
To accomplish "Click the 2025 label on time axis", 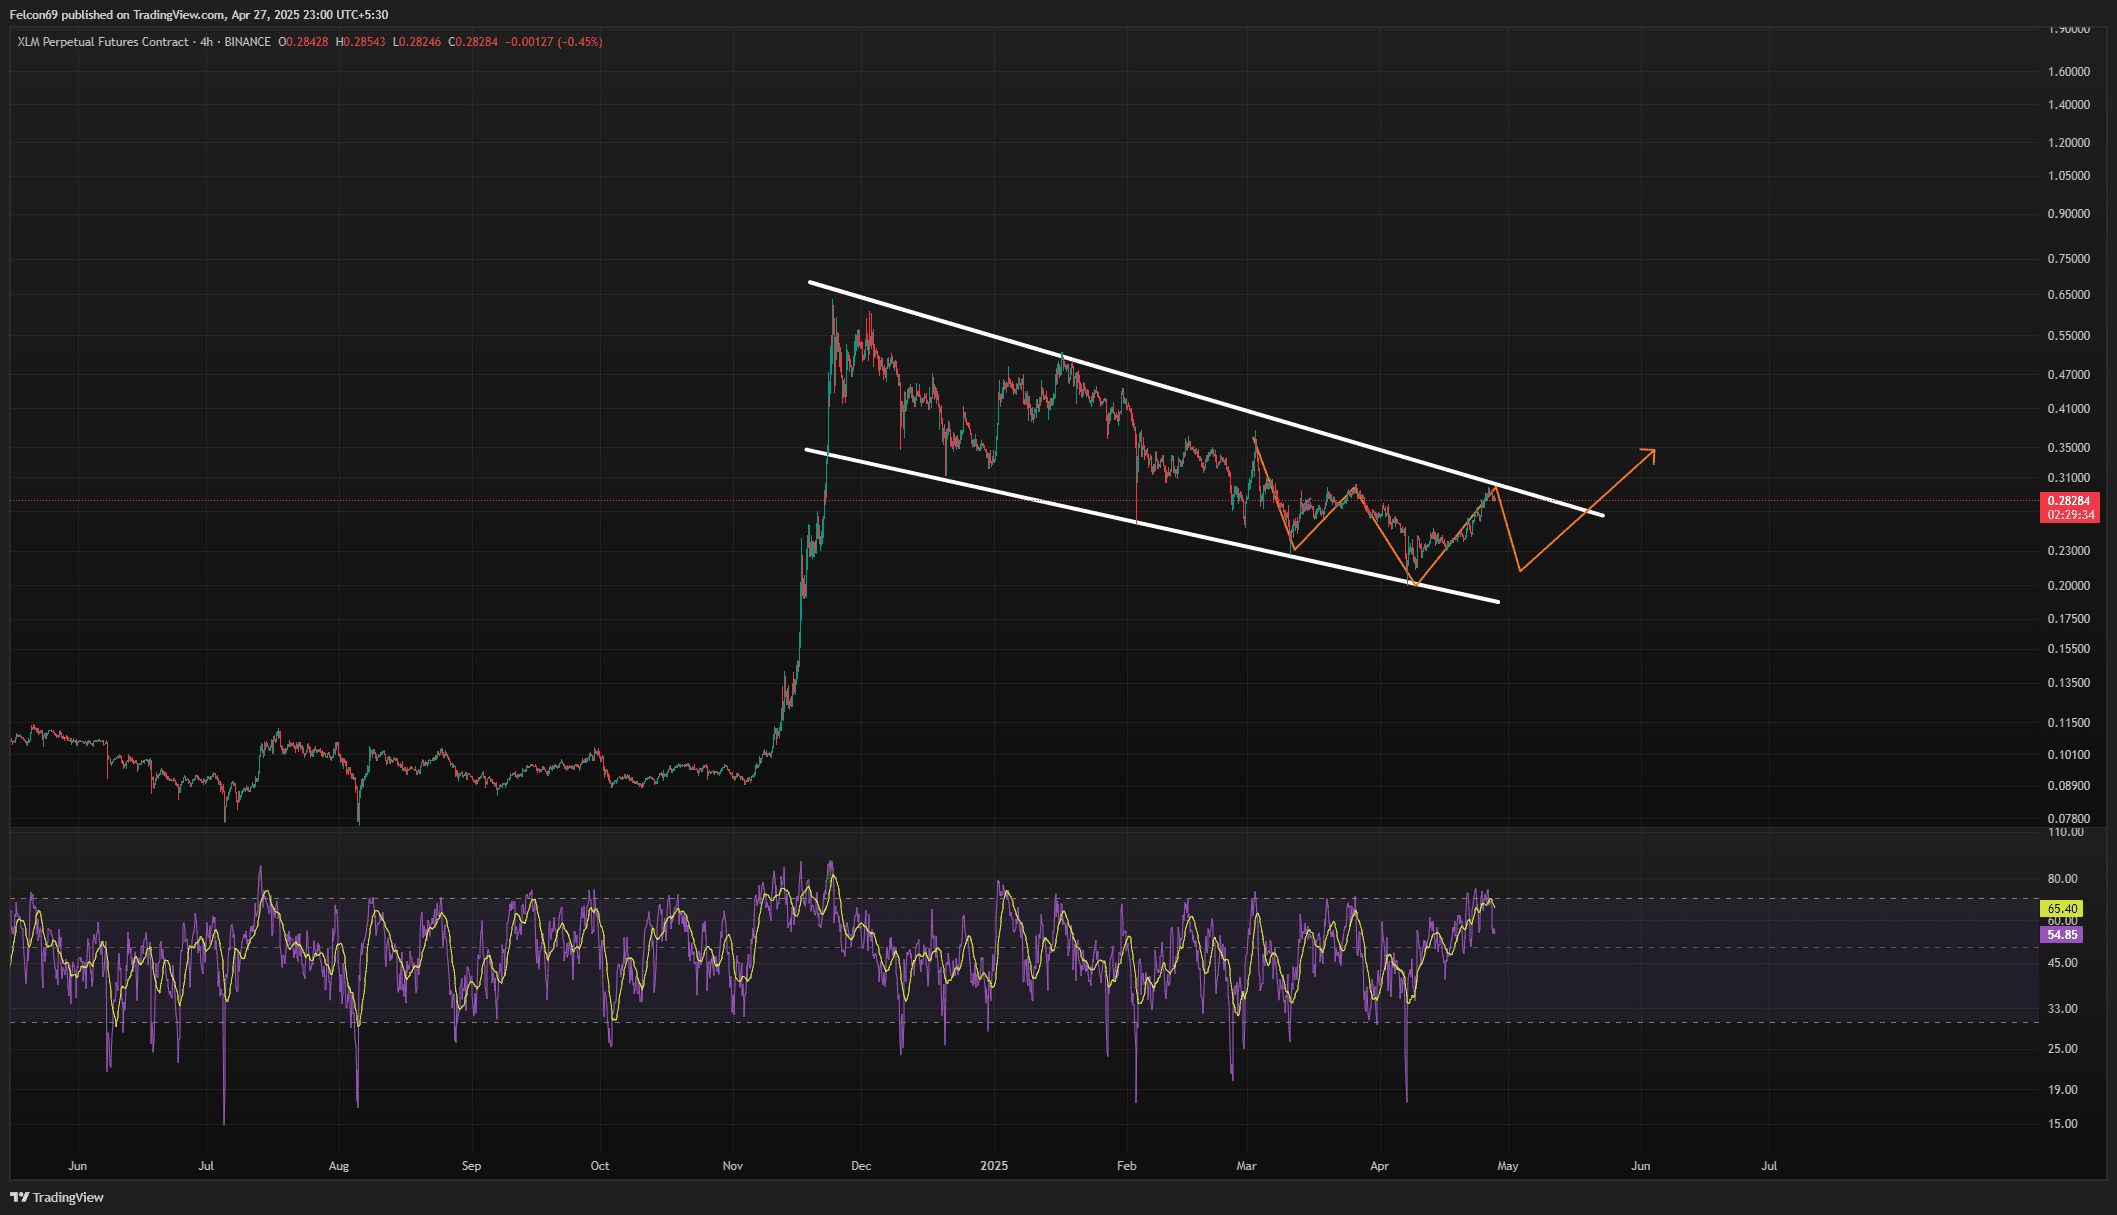I will point(994,1166).
